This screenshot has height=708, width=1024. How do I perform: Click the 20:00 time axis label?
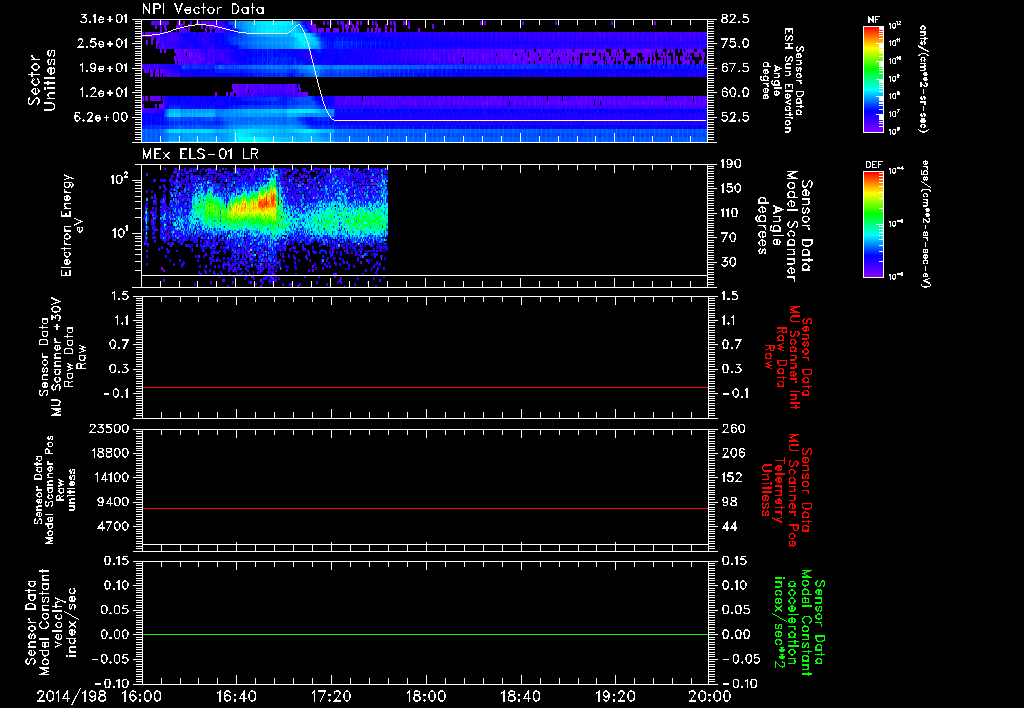pos(710,696)
